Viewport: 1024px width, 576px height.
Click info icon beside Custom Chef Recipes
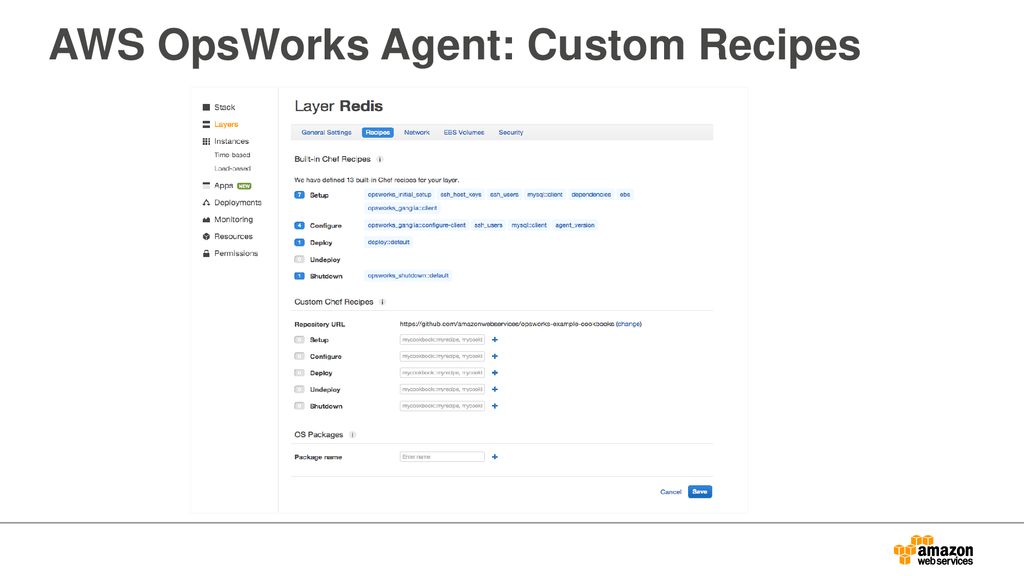(382, 302)
